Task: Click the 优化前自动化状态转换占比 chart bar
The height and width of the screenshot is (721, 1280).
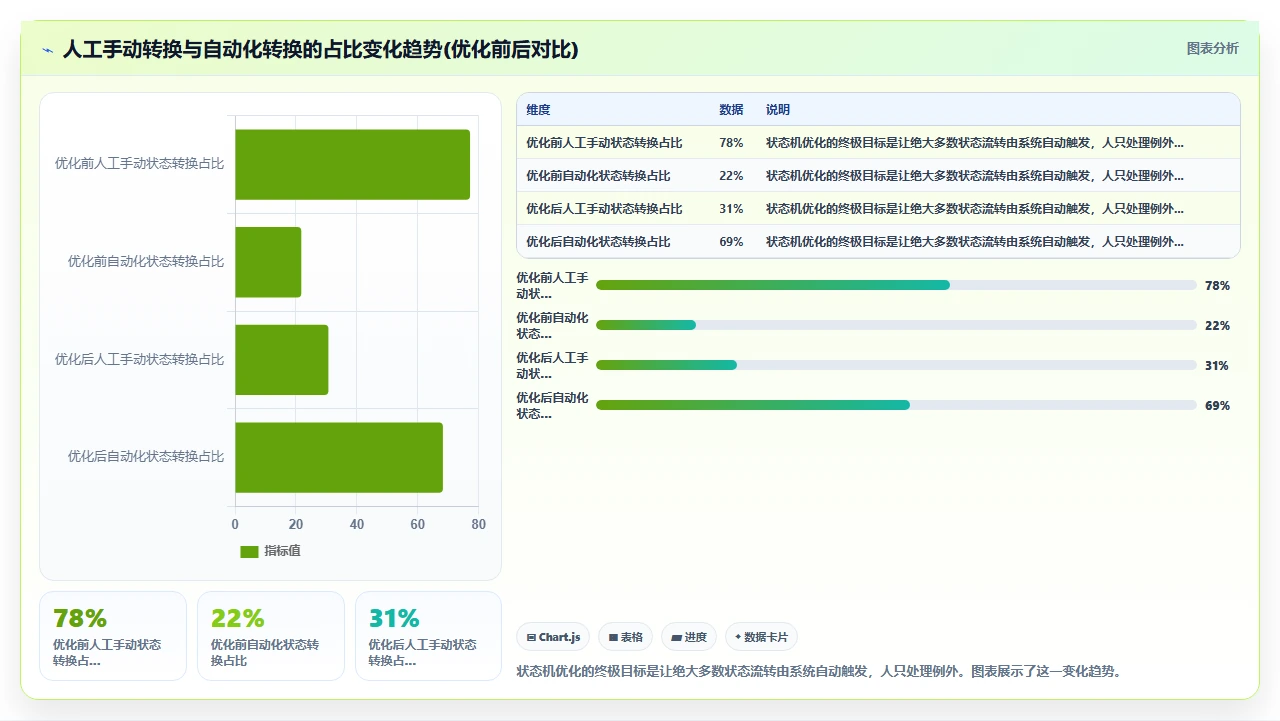Action: click(x=268, y=262)
